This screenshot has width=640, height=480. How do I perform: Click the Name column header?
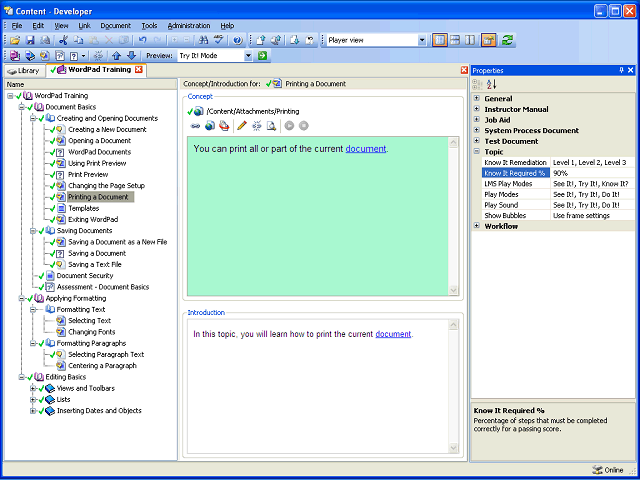[x=90, y=84]
